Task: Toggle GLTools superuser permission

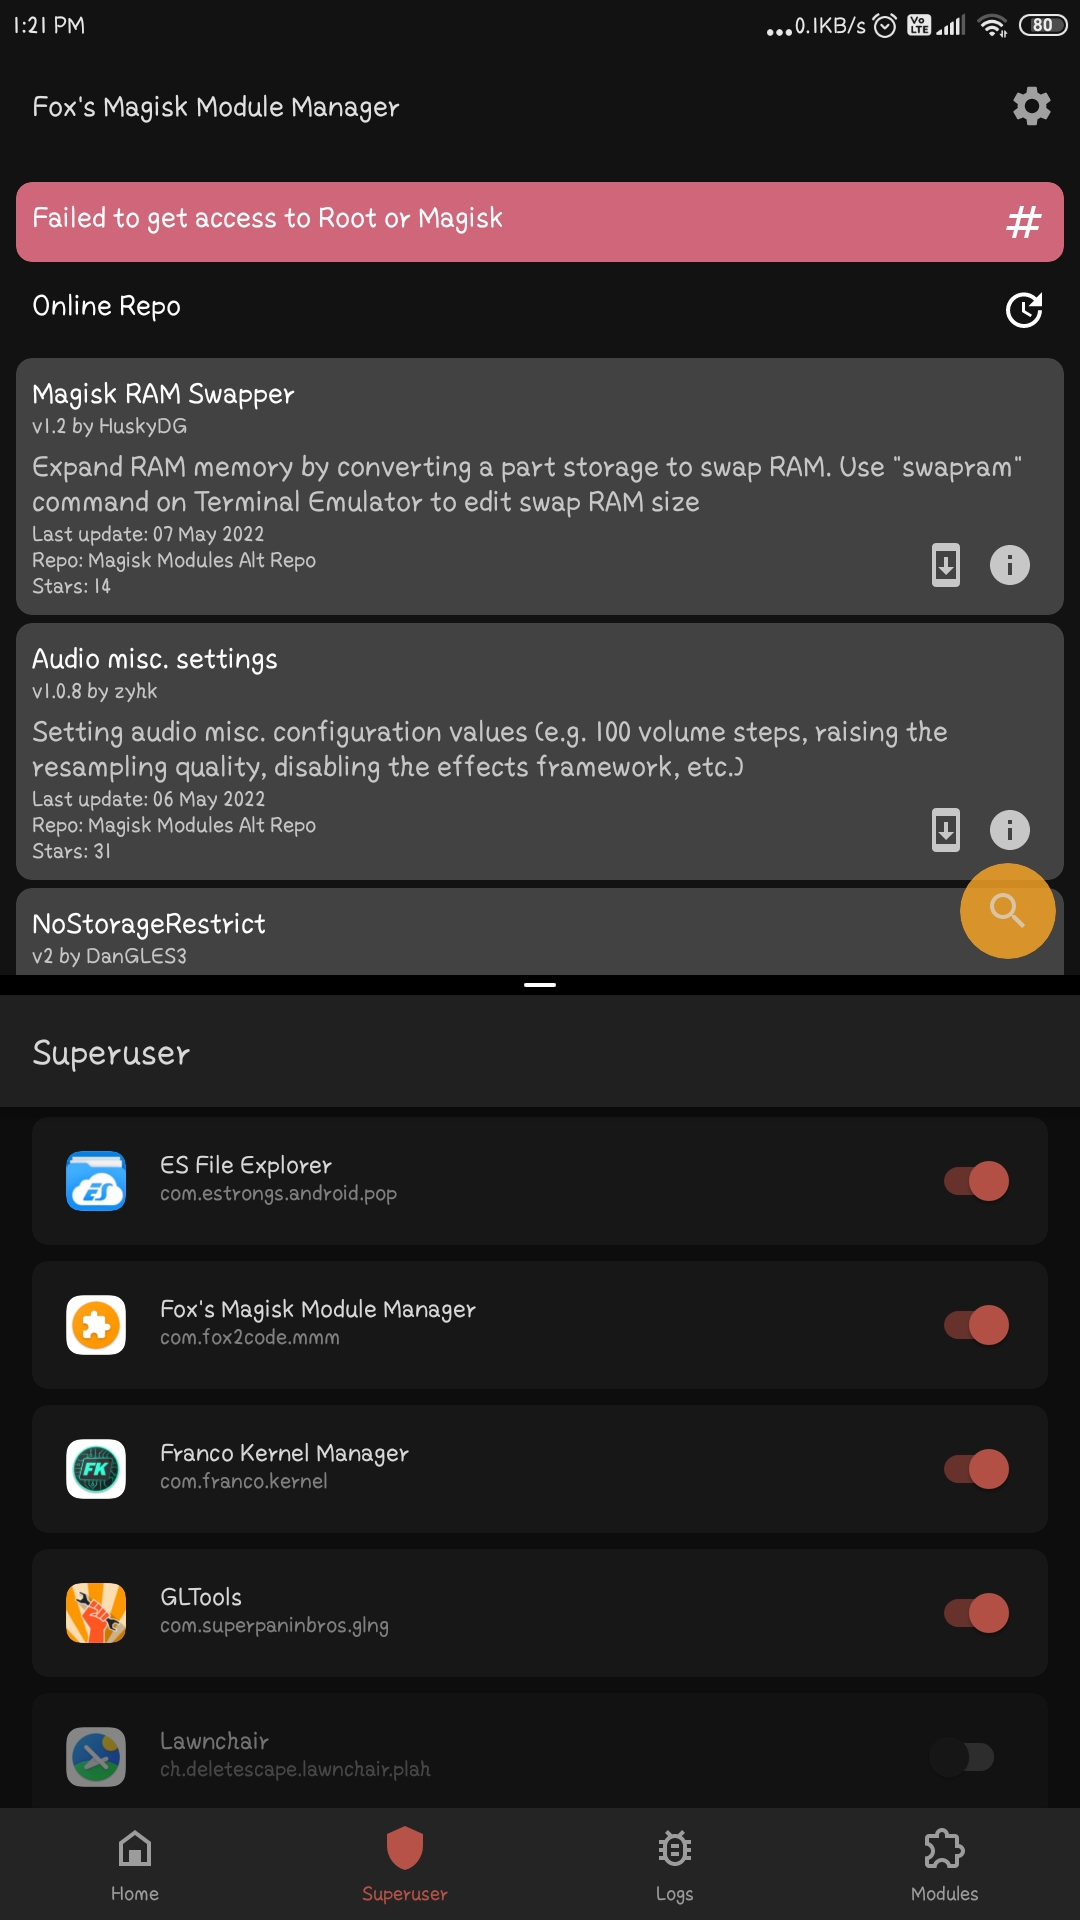Action: [x=975, y=1613]
